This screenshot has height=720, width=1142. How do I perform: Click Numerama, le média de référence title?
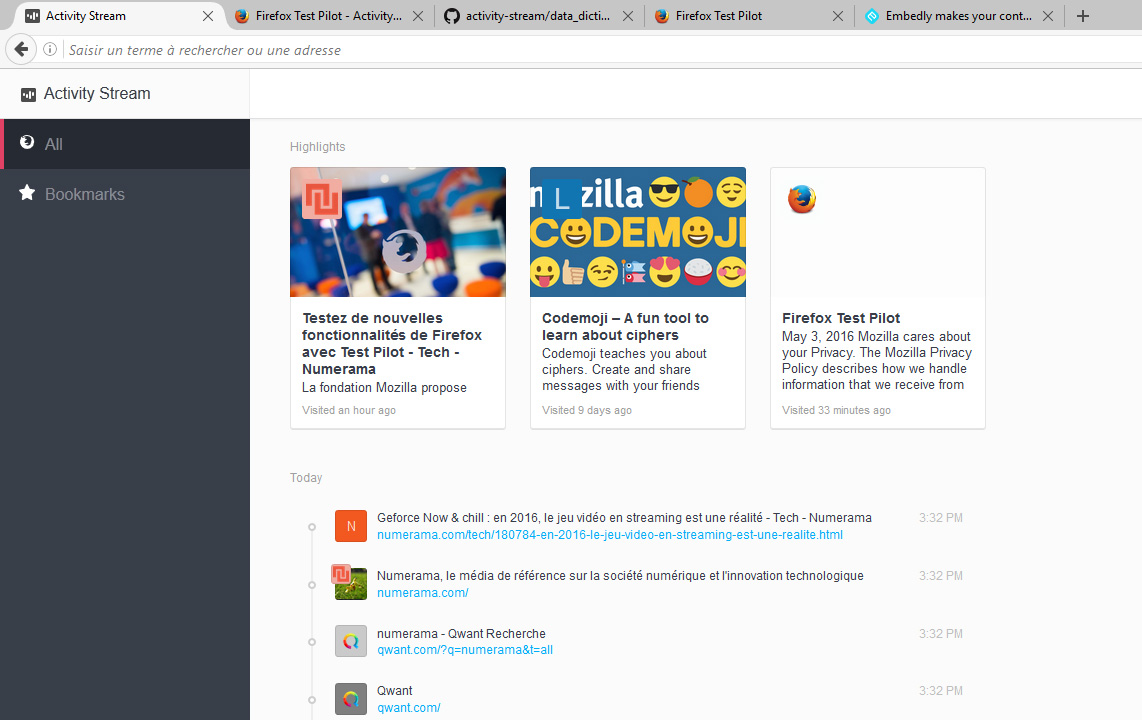[x=621, y=576]
